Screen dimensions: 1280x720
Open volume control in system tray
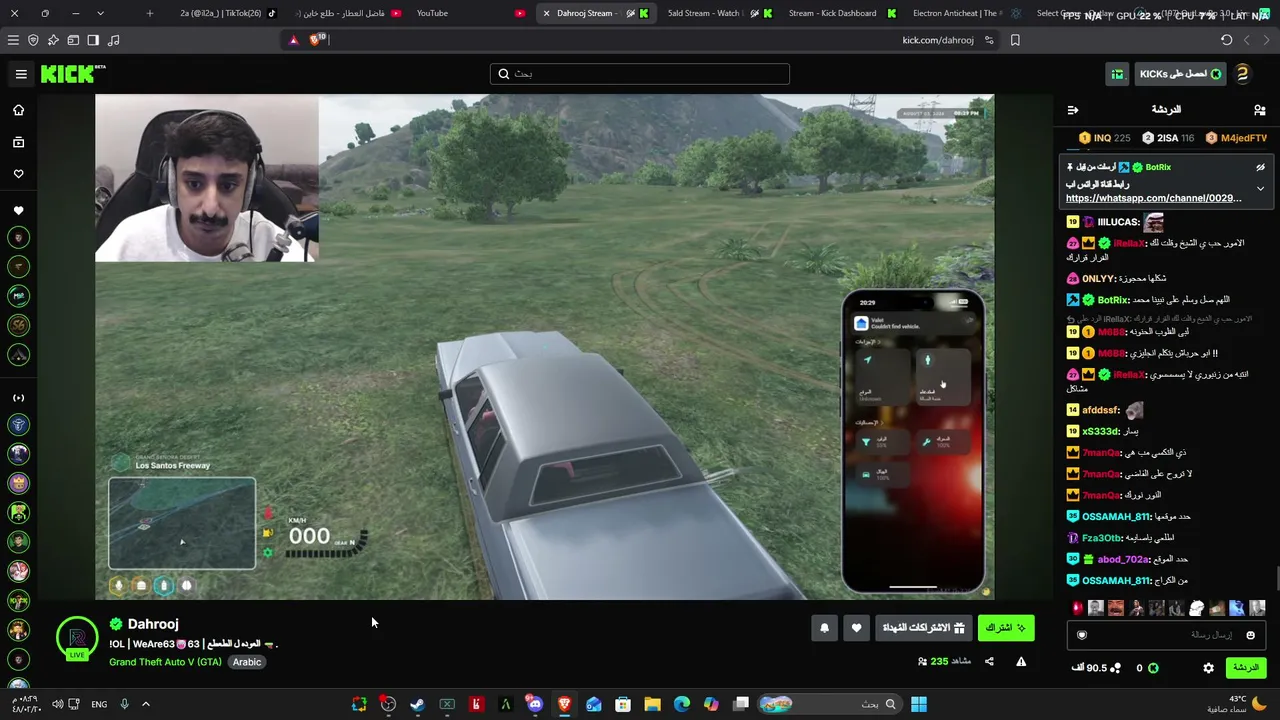click(x=57, y=704)
